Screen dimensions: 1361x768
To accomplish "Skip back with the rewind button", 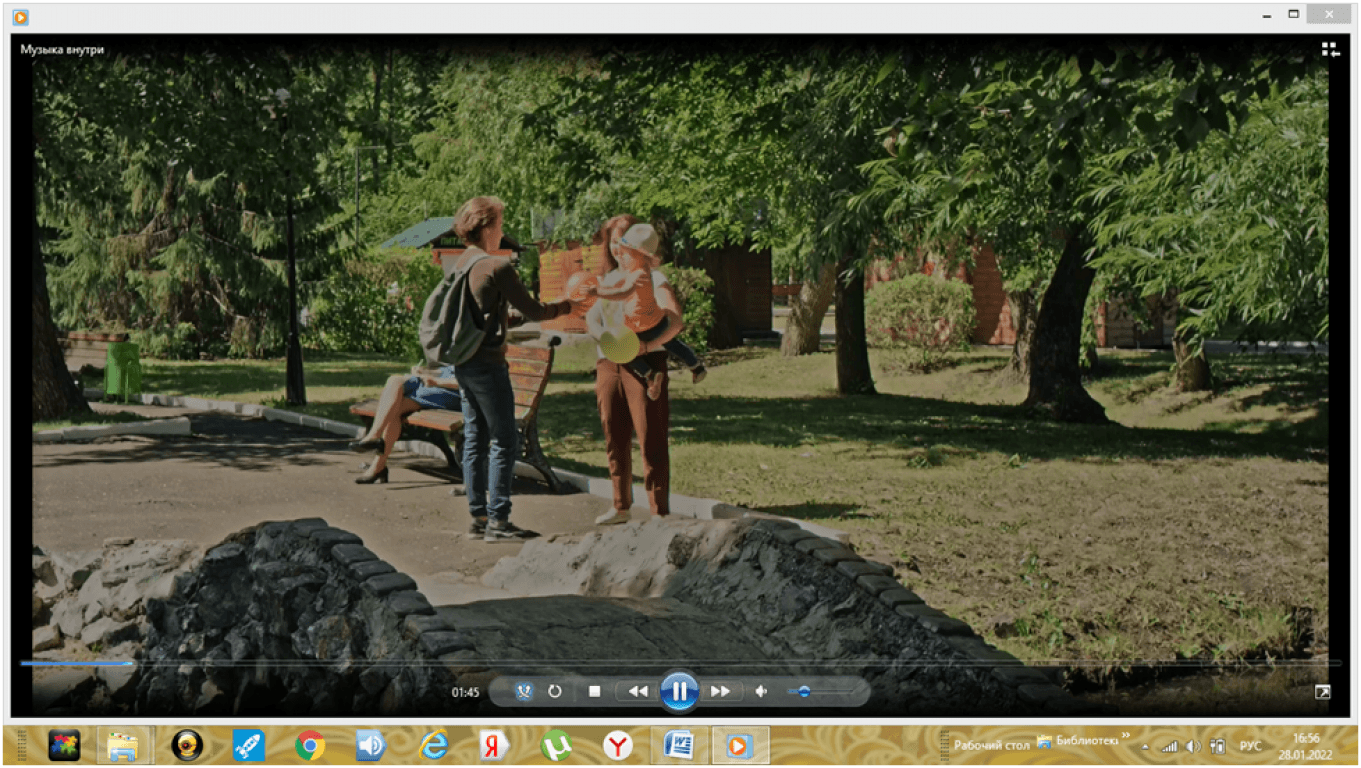I will pos(637,691).
